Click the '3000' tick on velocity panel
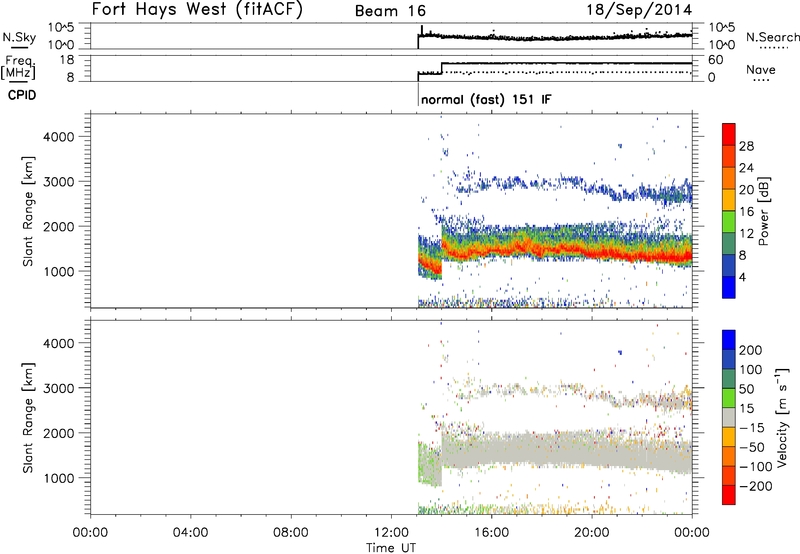The image size is (800, 554). tap(58, 388)
